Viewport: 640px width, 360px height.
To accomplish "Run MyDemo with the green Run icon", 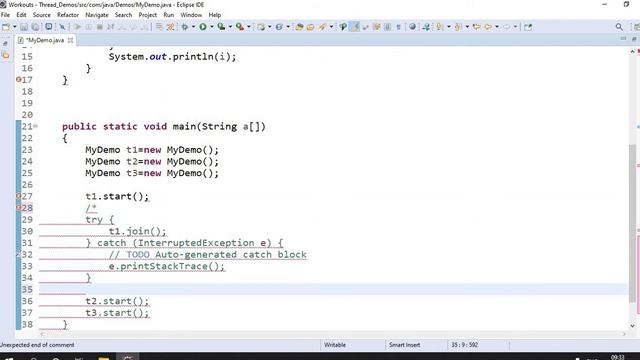I will tap(203, 27).
